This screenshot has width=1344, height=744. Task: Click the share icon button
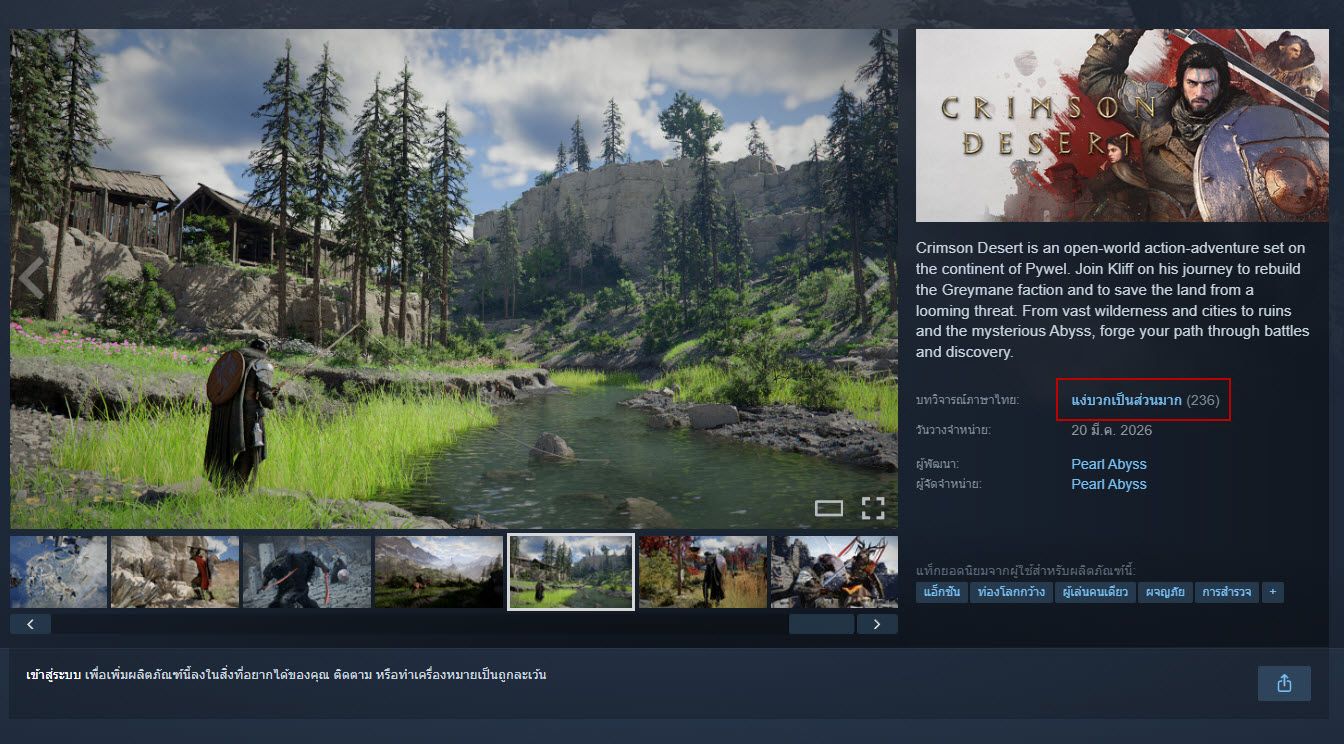pos(1284,683)
